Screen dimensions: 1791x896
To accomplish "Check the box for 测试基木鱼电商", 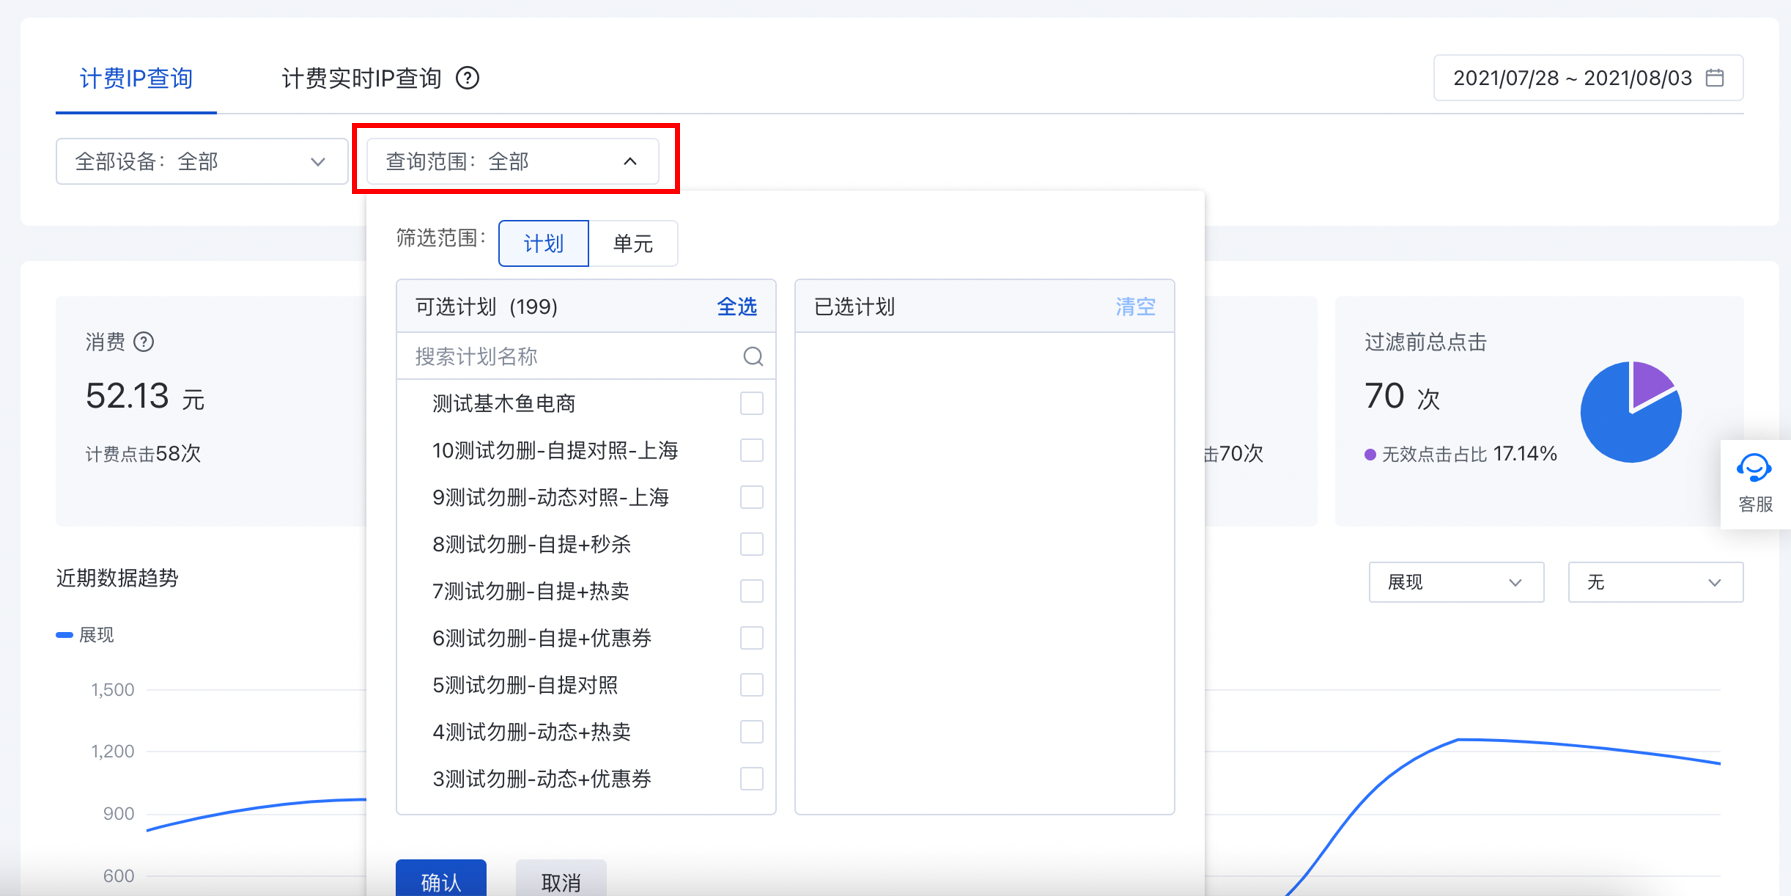I will 751,403.
